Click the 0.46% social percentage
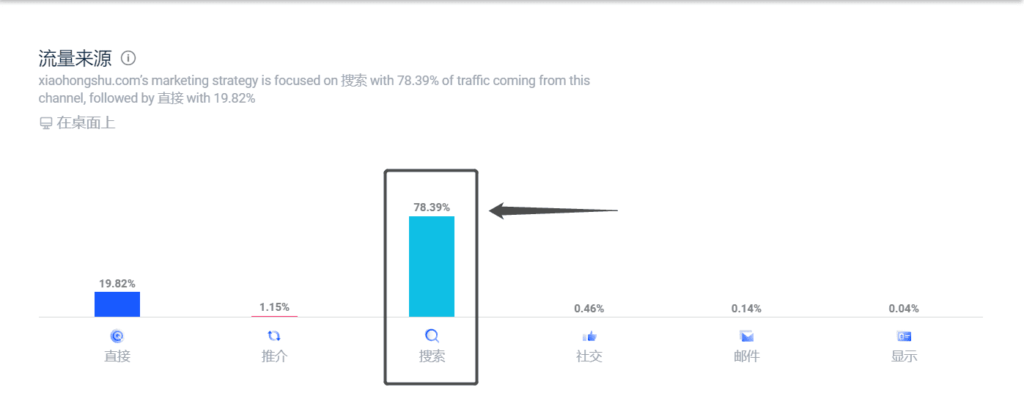This screenshot has height=393, width=1024. click(589, 309)
